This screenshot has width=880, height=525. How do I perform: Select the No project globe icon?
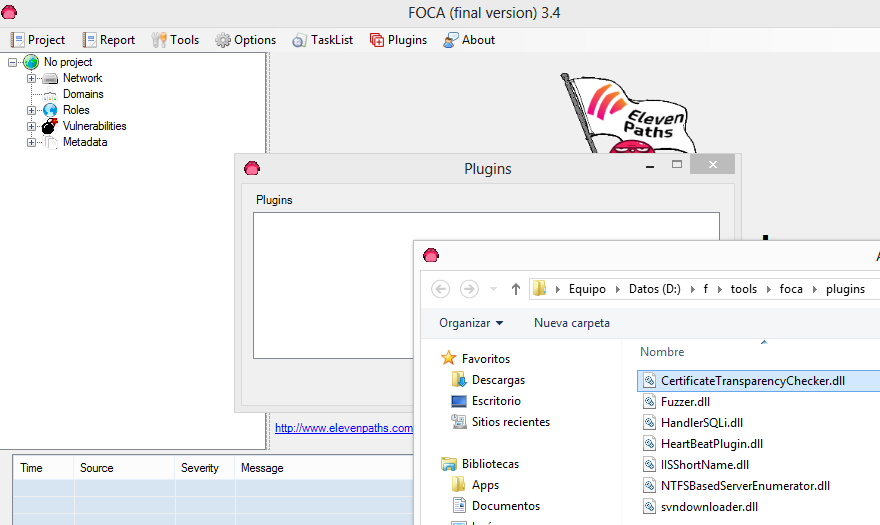coord(31,62)
